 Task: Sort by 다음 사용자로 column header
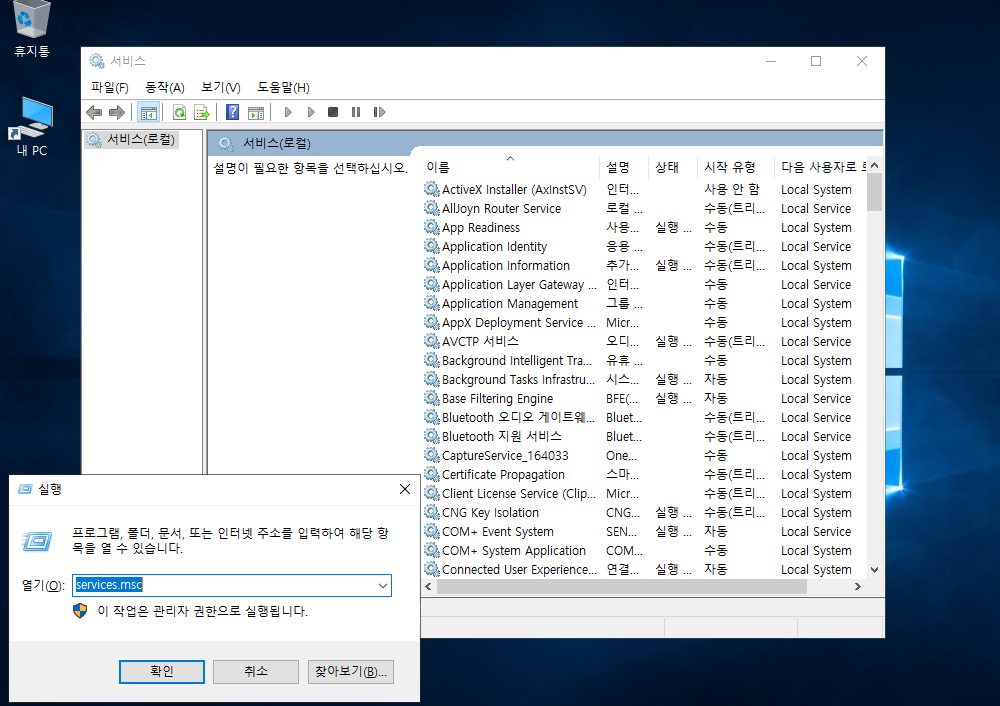[x=820, y=167]
